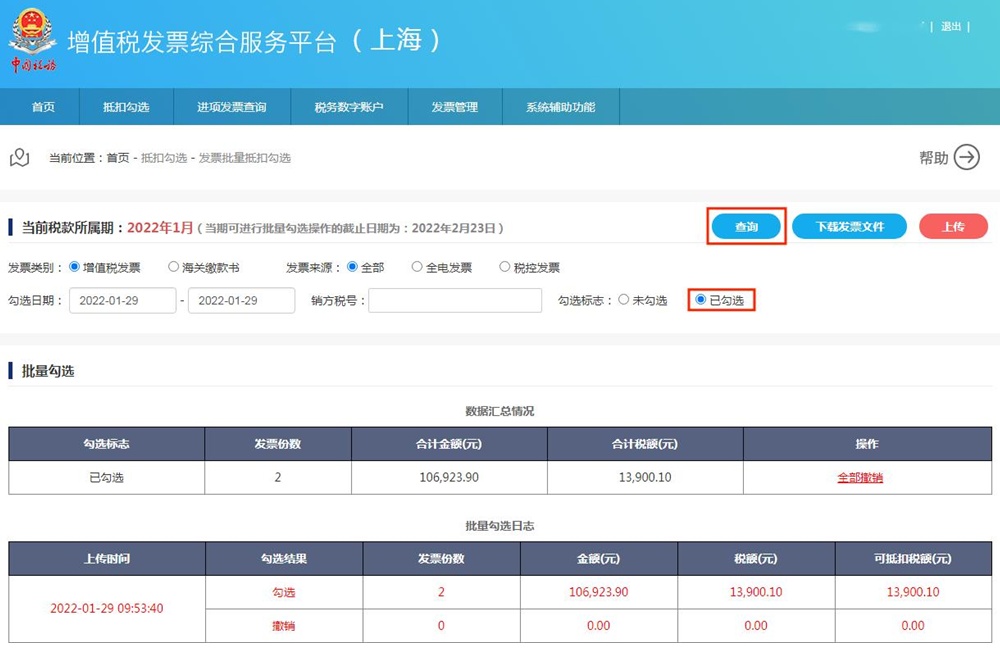This screenshot has width=1000, height=652.
Task: Select the 增值税发票 radio button
Action: coord(74,268)
